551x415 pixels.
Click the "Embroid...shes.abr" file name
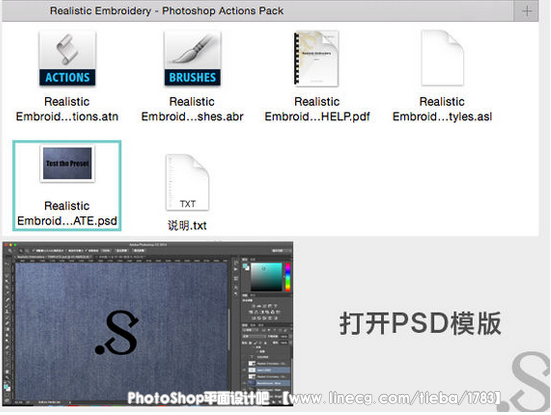tap(192, 116)
